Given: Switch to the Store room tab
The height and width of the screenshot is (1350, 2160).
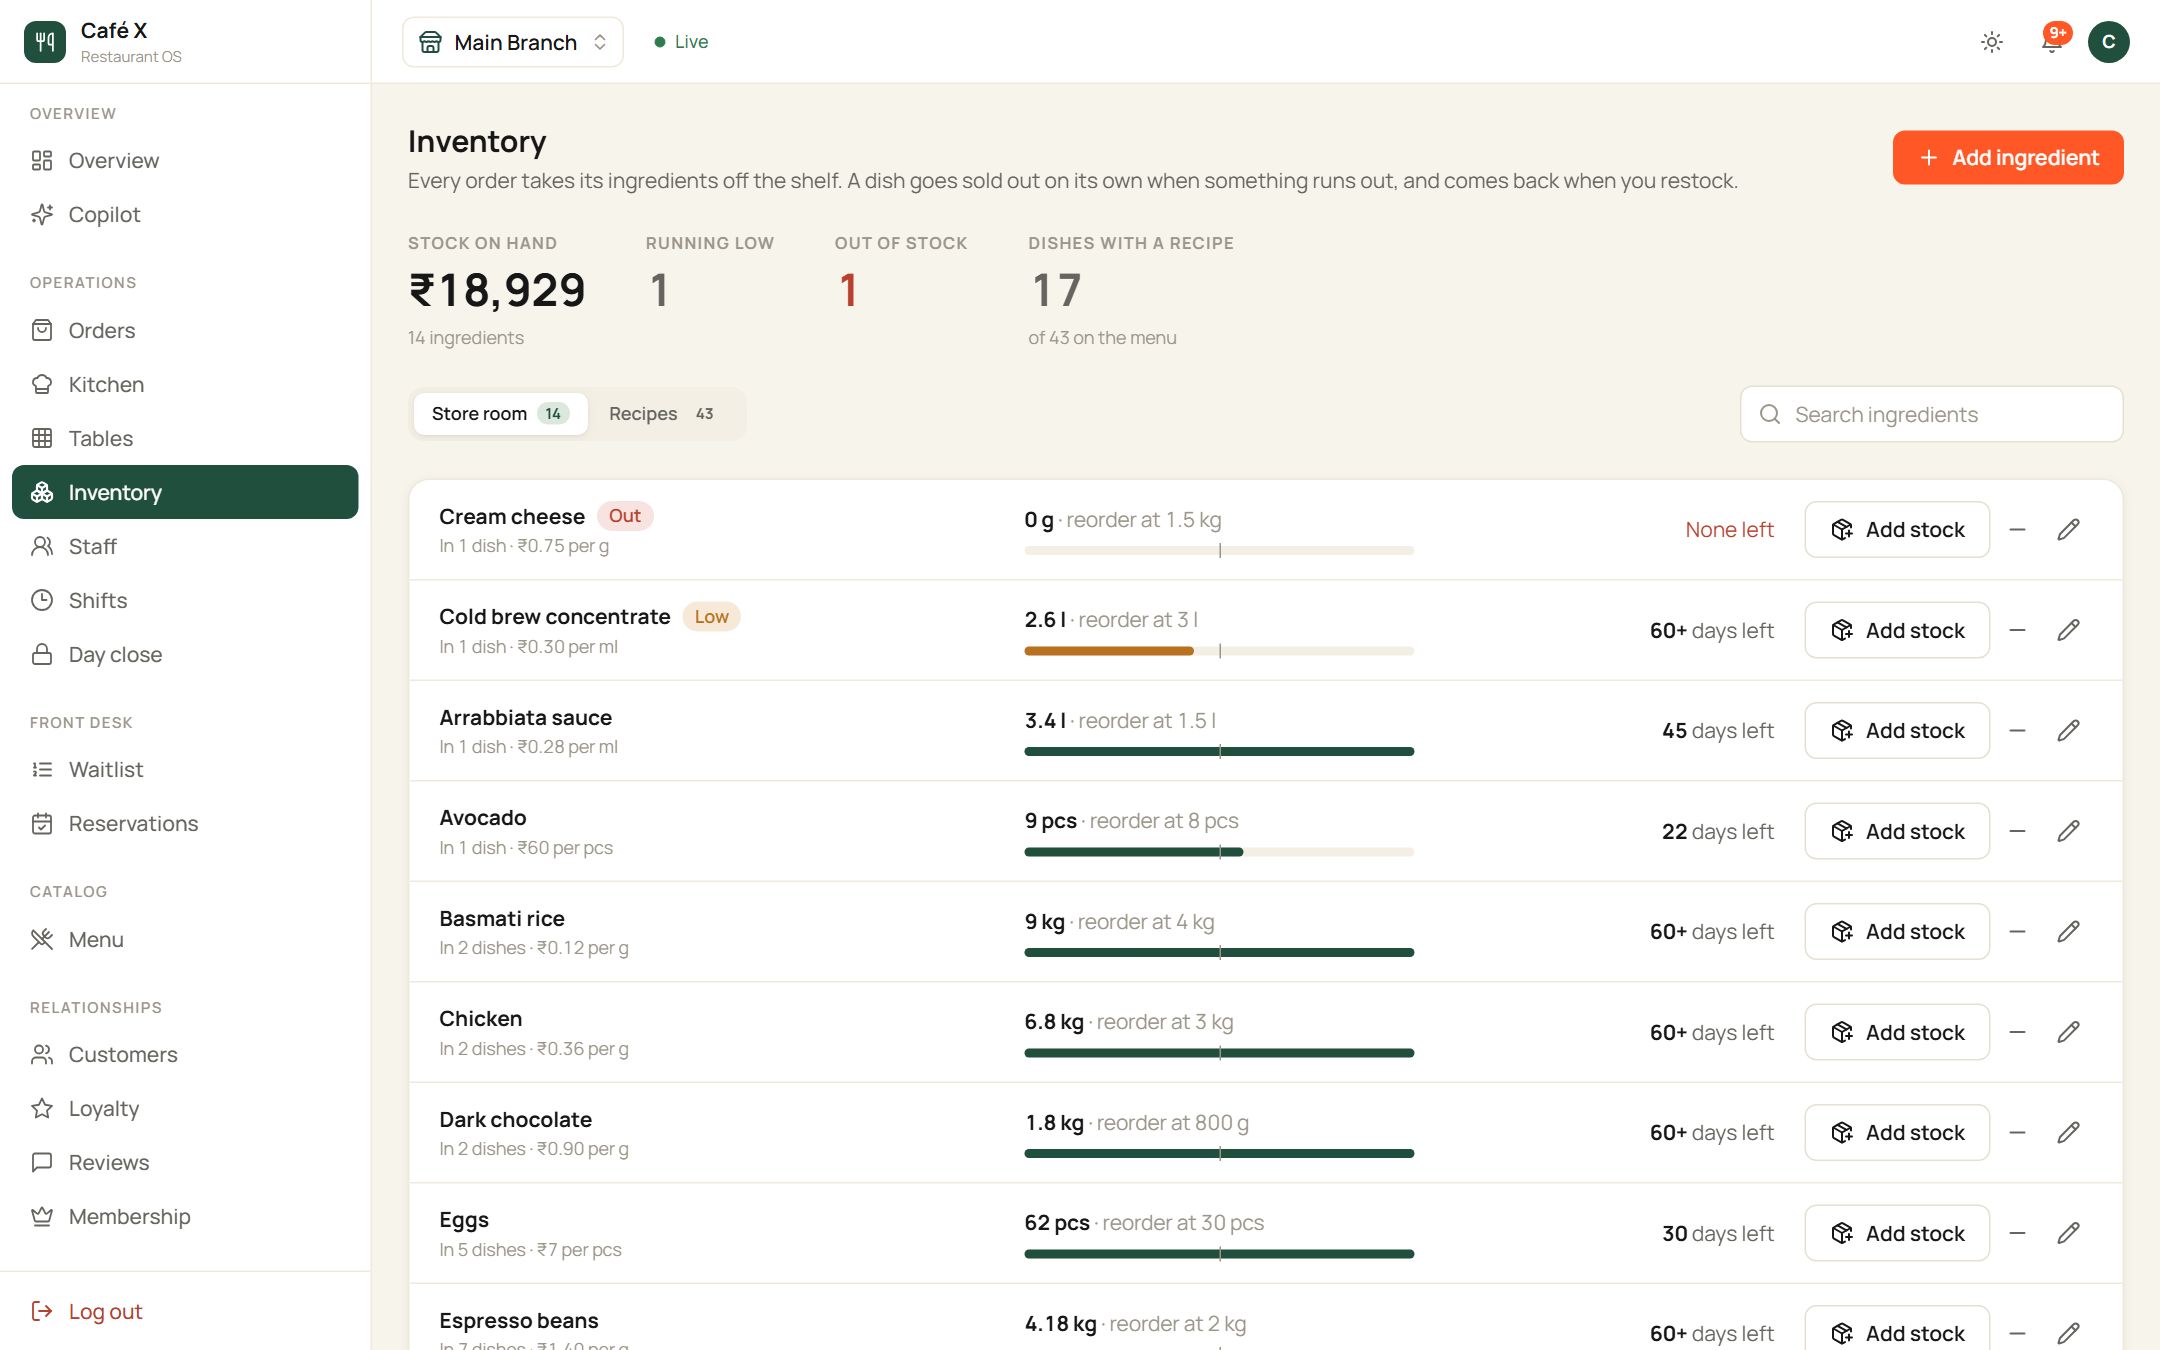Looking at the screenshot, I should [500, 413].
